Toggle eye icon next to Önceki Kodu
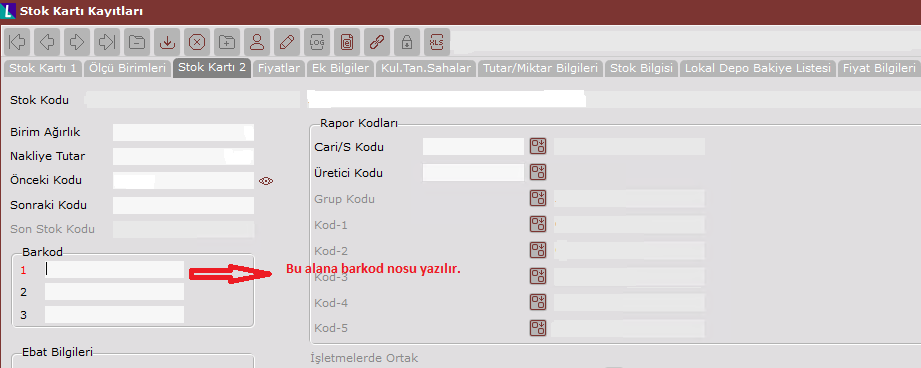 point(266,181)
